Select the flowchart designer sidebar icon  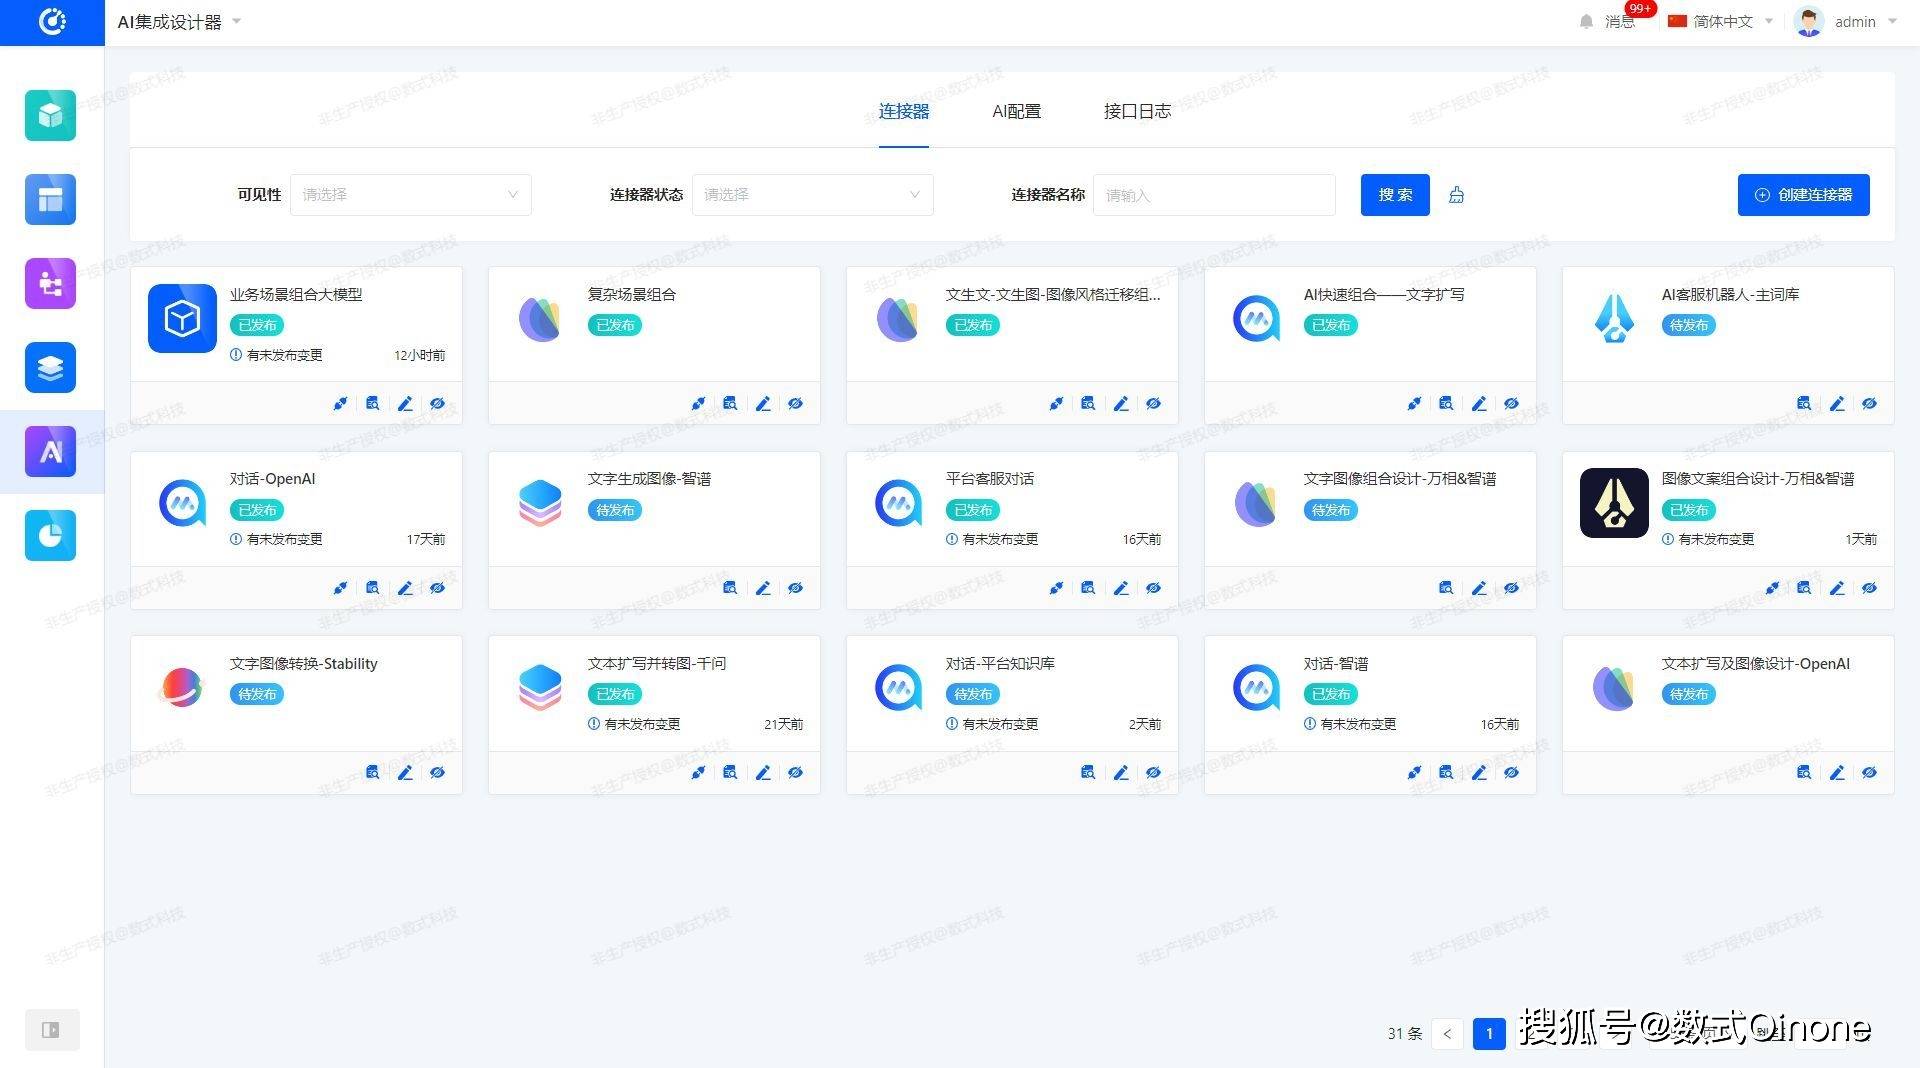tap(50, 283)
